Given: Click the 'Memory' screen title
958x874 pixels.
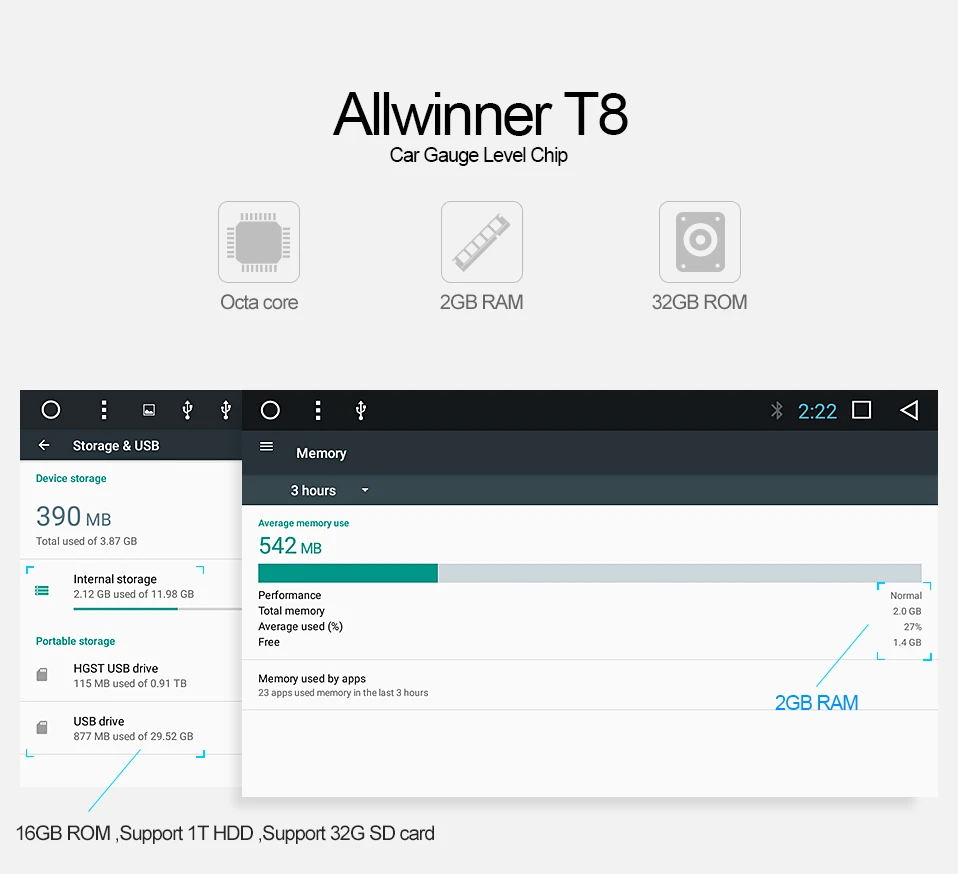Looking at the screenshot, I should click(321, 453).
